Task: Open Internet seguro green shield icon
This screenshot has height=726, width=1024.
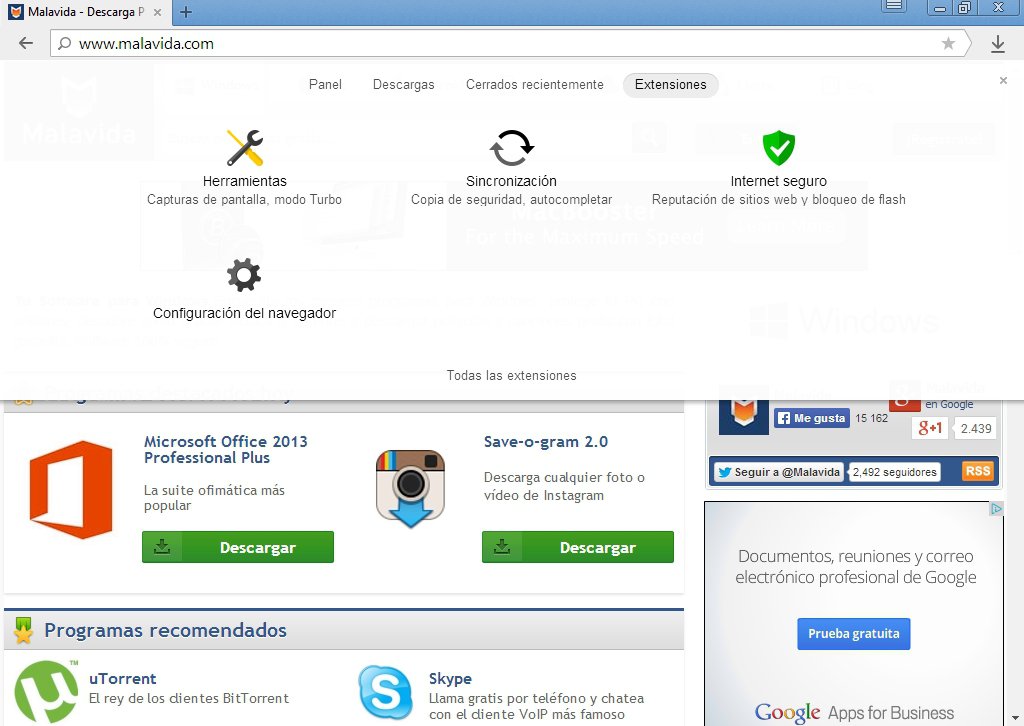Action: pos(778,148)
